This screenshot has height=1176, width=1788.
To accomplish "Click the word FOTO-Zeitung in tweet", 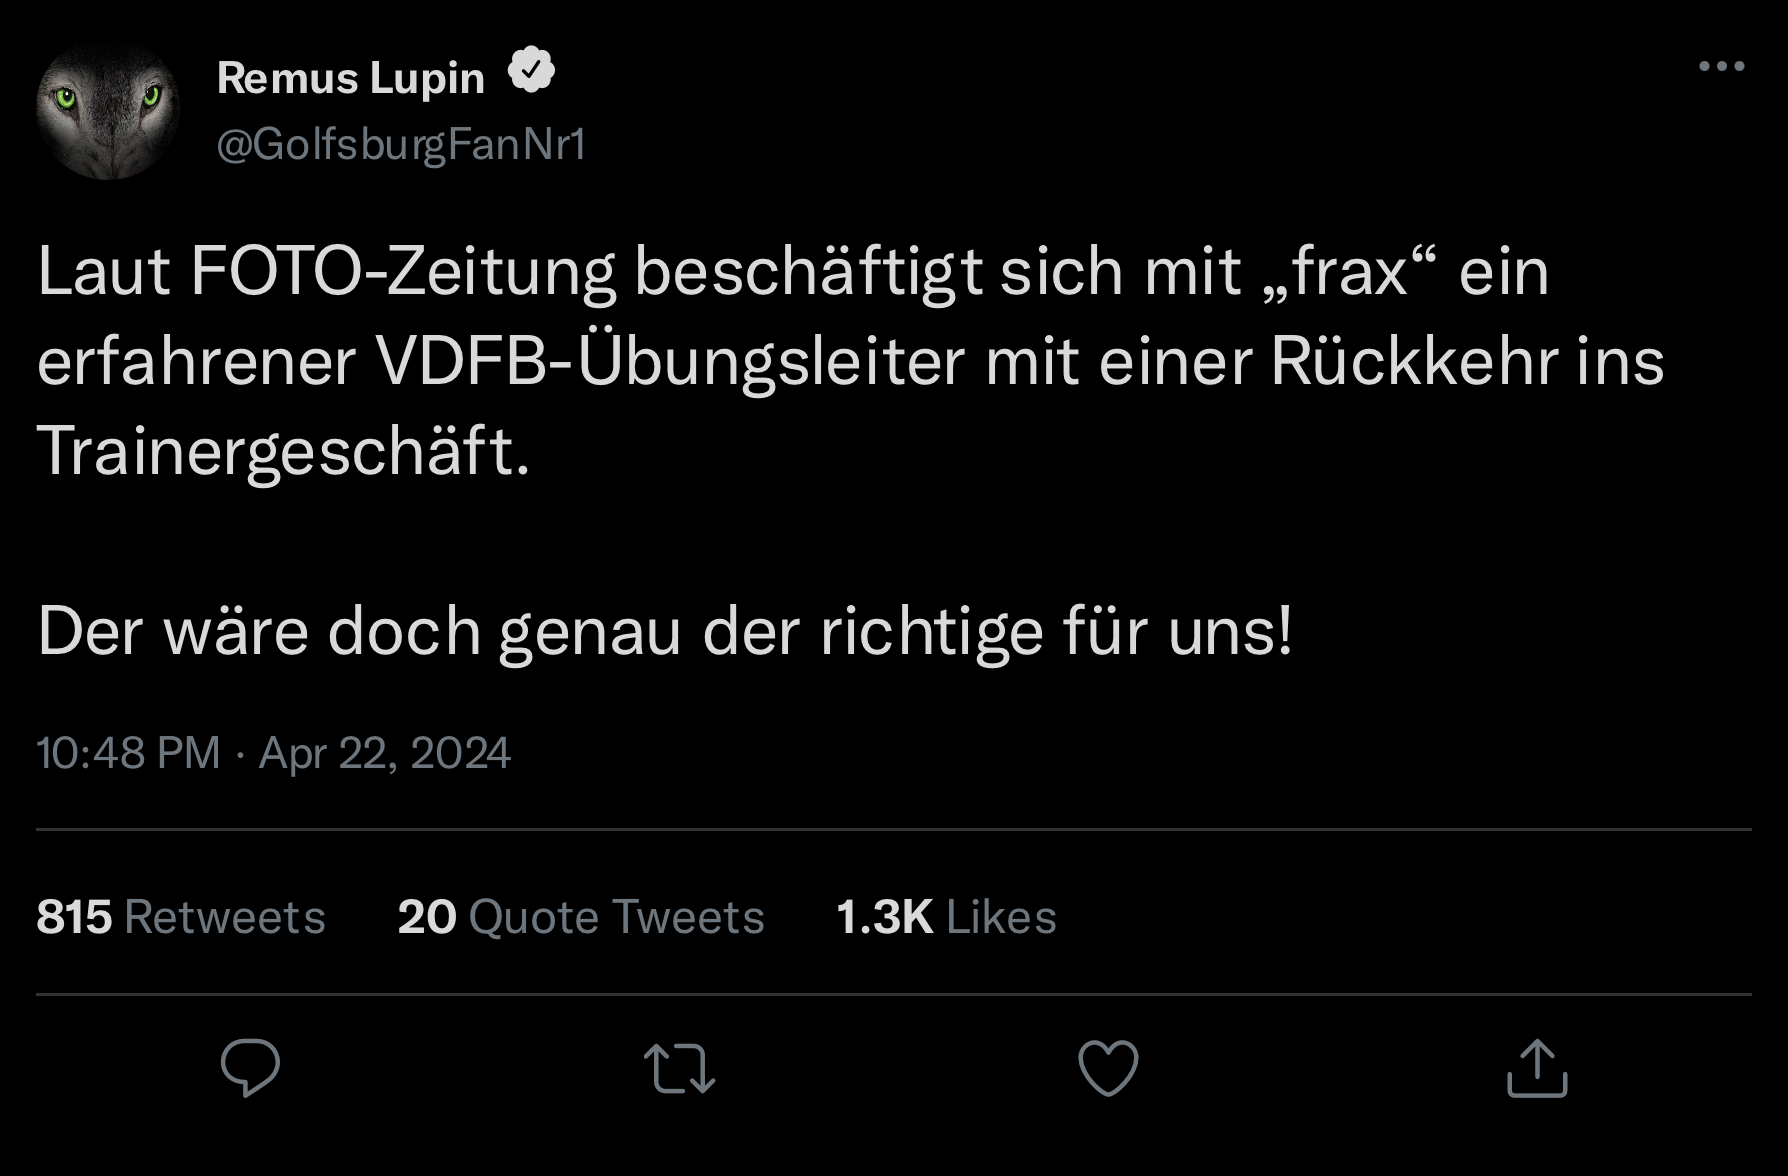I will 402,272.
